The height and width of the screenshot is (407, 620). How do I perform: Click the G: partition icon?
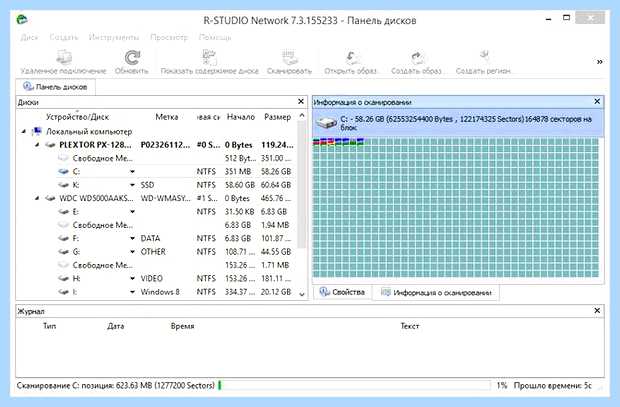coord(63,252)
